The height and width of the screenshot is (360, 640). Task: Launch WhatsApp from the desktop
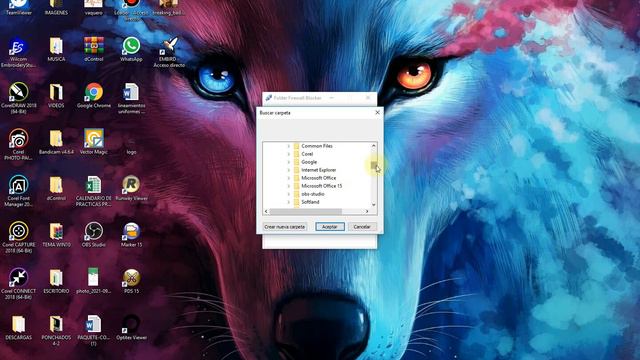(x=131, y=49)
